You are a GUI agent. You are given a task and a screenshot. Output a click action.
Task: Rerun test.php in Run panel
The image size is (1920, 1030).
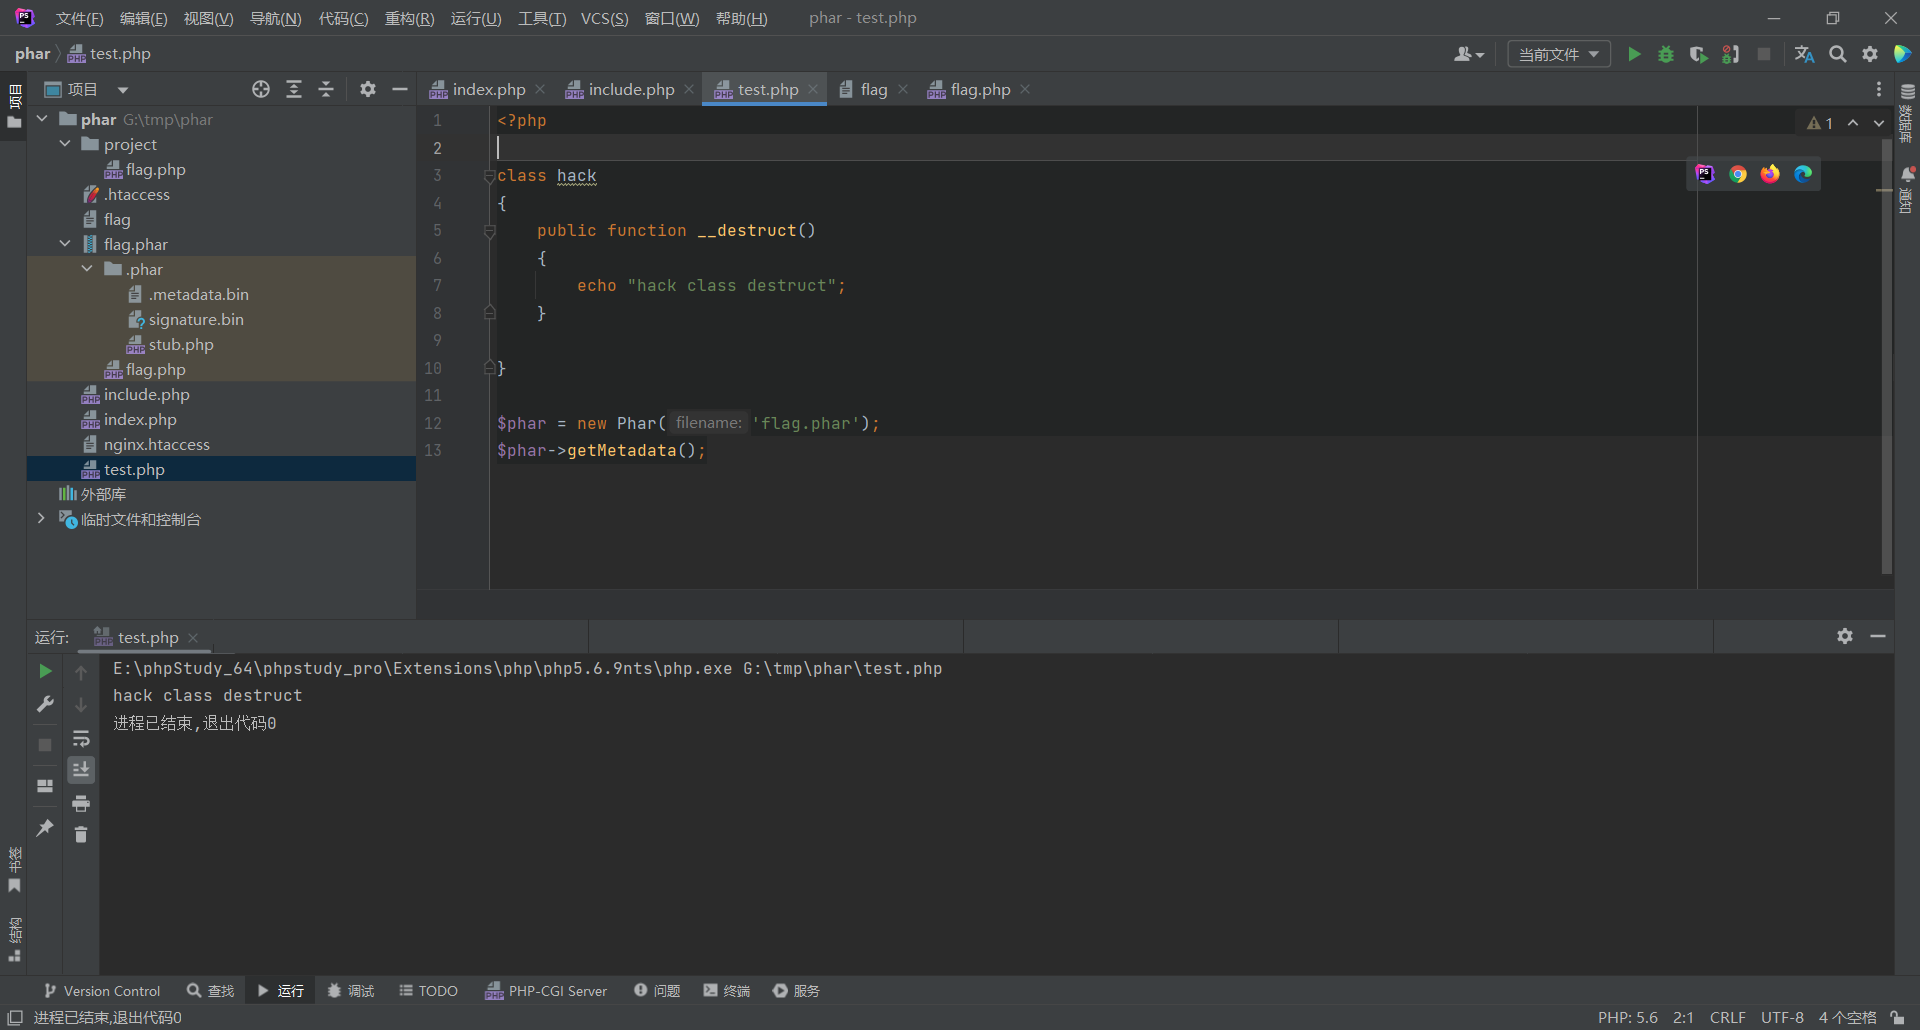(x=45, y=671)
